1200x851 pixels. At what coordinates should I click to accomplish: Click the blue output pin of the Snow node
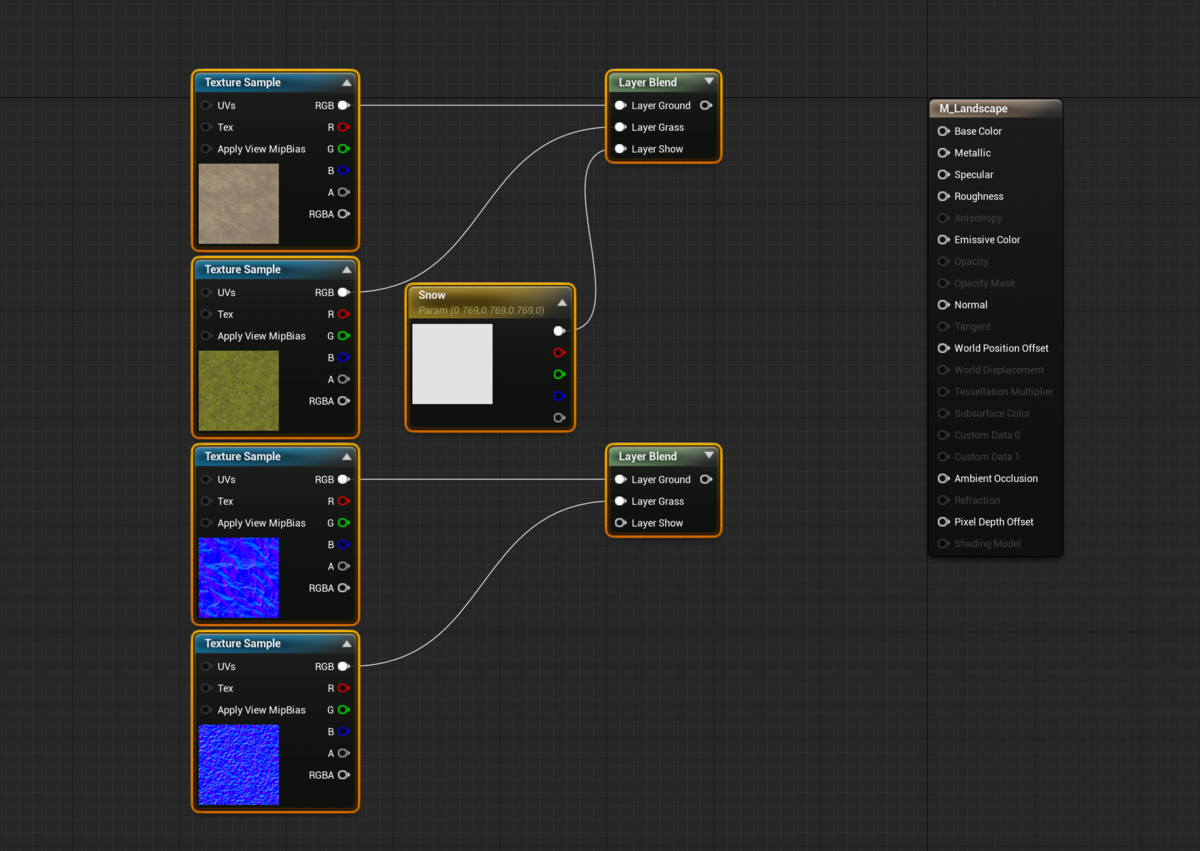[x=559, y=396]
